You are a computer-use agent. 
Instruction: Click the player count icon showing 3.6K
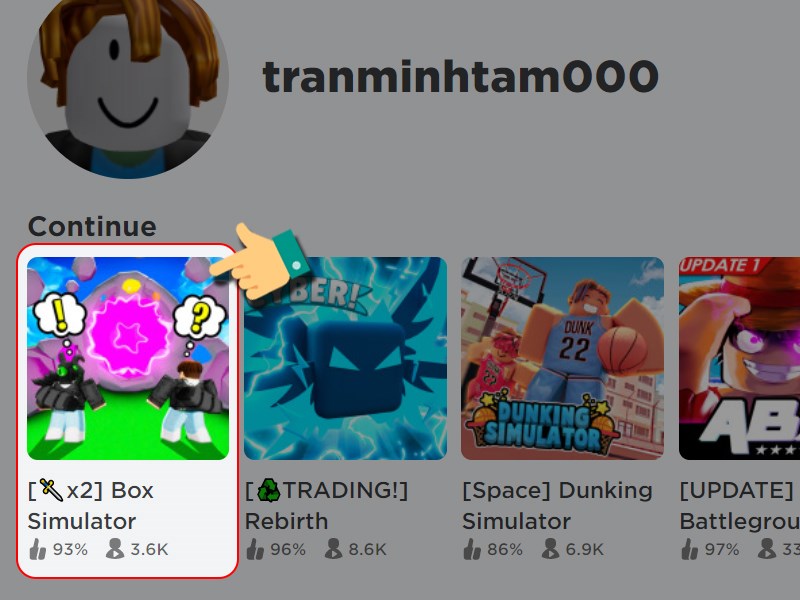(x=115, y=549)
